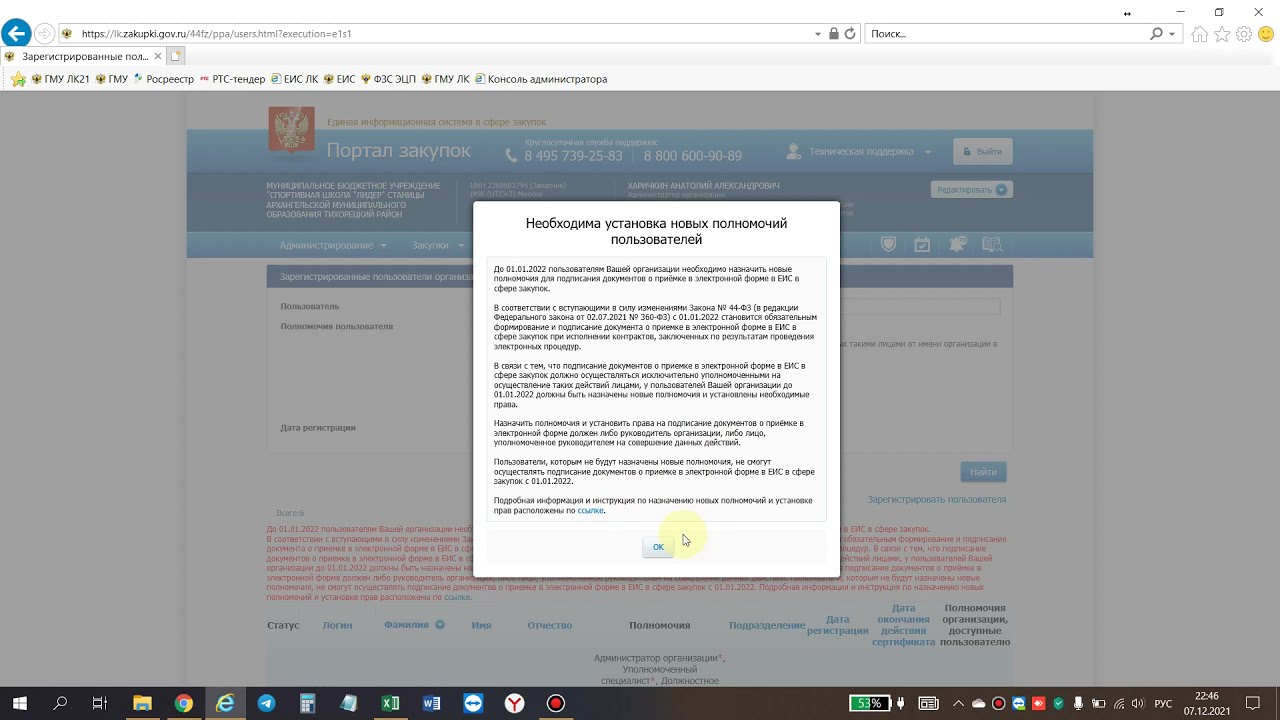The width and height of the screenshot is (1280, 720).
Task: Open the 'ГМУ ЛК21' bookmark
Action: click(x=61, y=79)
